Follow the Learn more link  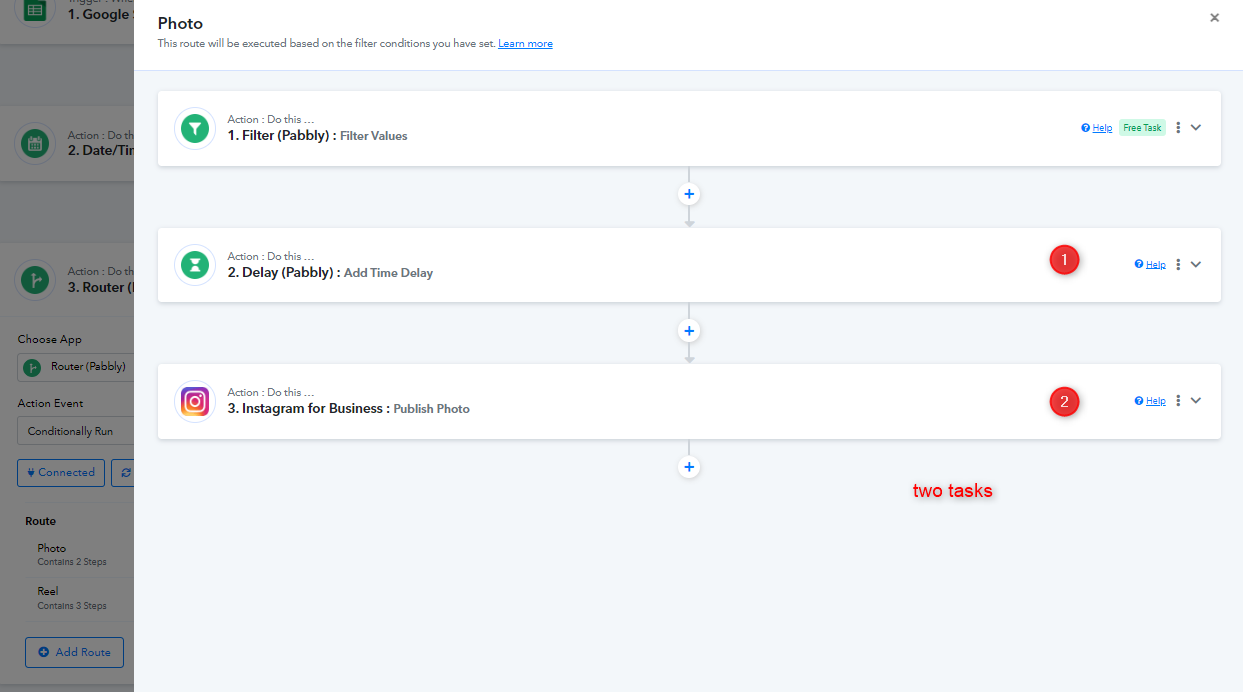click(525, 44)
